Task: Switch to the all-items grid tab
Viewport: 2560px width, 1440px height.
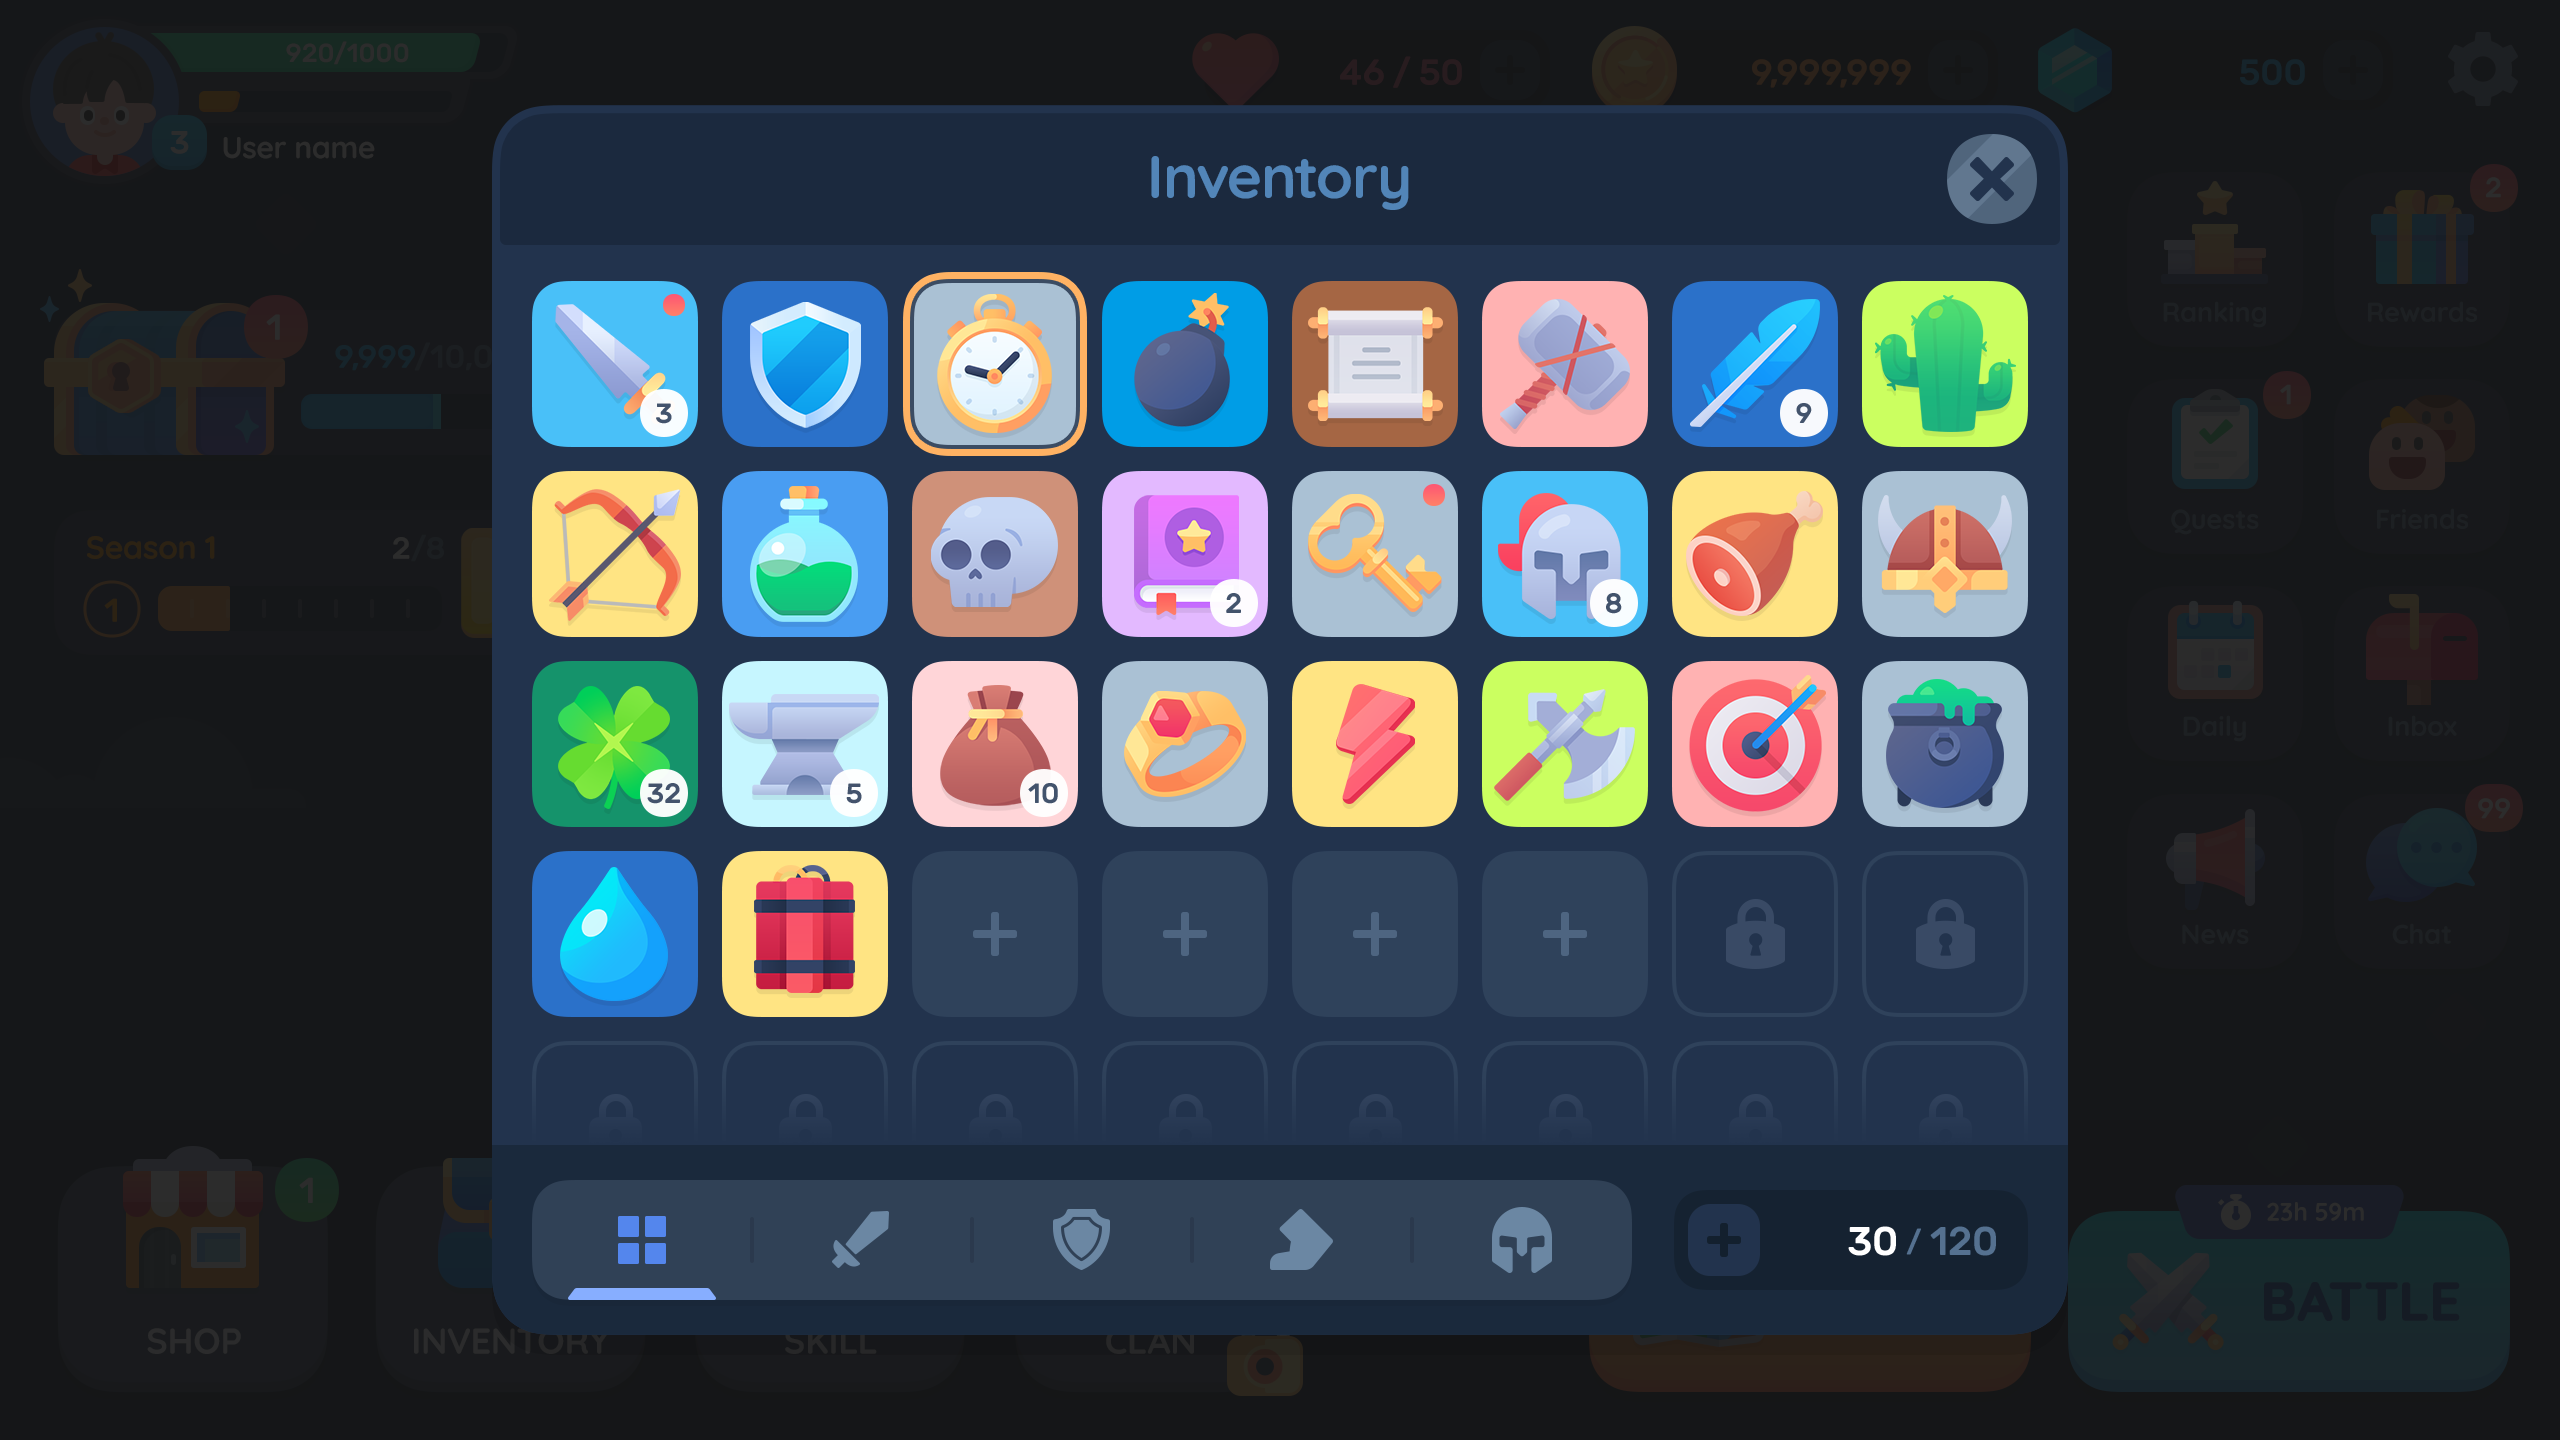Action: coord(641,1240)
